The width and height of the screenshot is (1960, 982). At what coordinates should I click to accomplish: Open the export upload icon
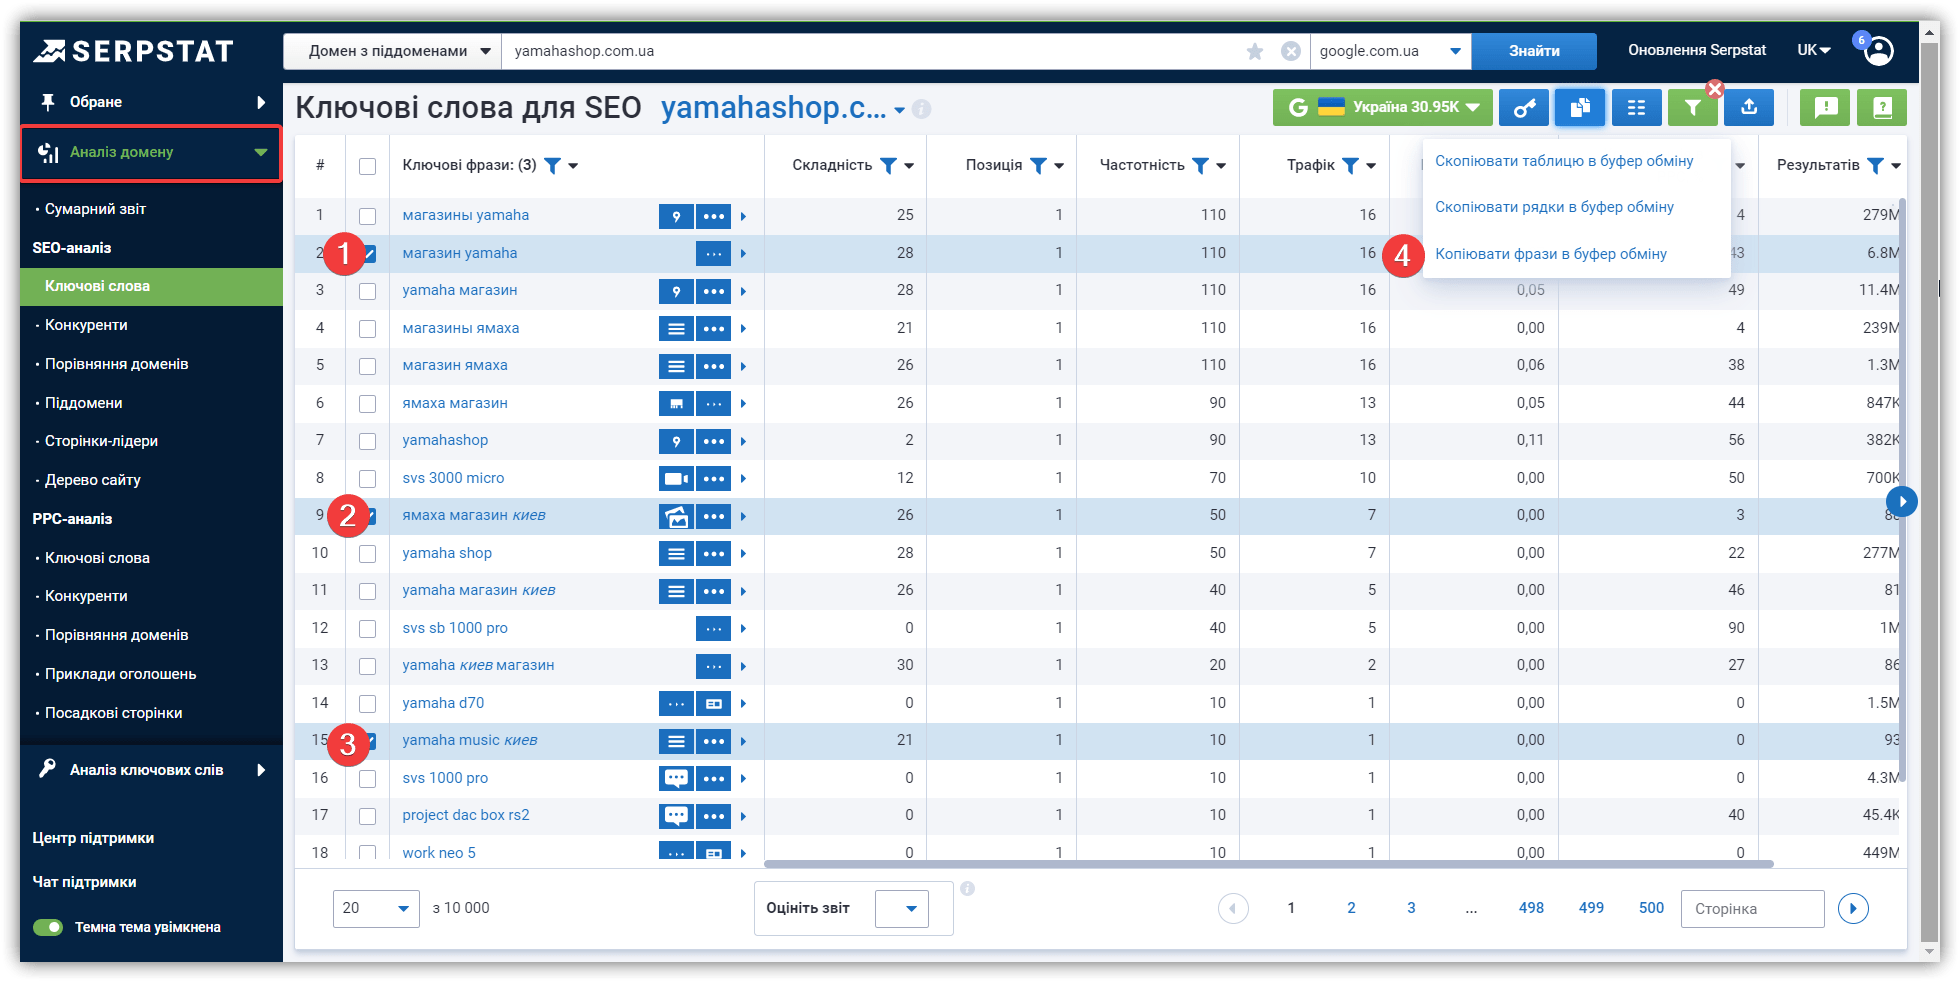point(1749,107)
